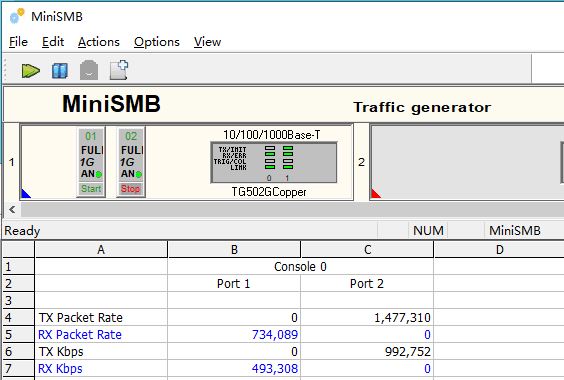This screenshot has width=564, height=380.
Task: Click the TG502GCopper module label
Action: point(269,192)
